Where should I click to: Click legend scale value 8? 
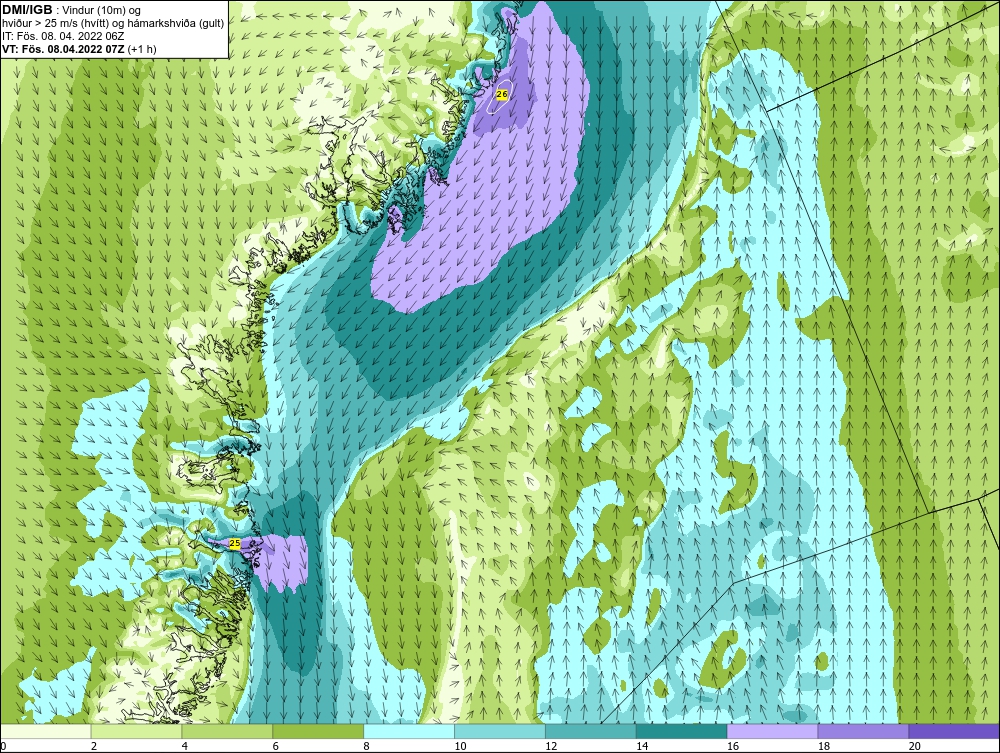point(367,746)
